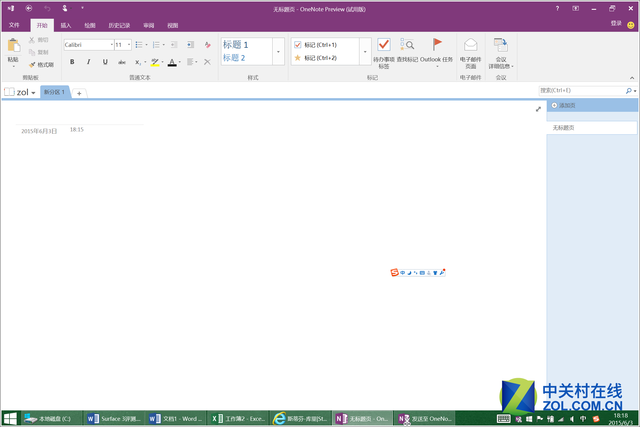Image resolution: width=640 pixels, height=427 pixels.
Task: Click touch mode icon in quick access
Action: click(x=64, y=8)
